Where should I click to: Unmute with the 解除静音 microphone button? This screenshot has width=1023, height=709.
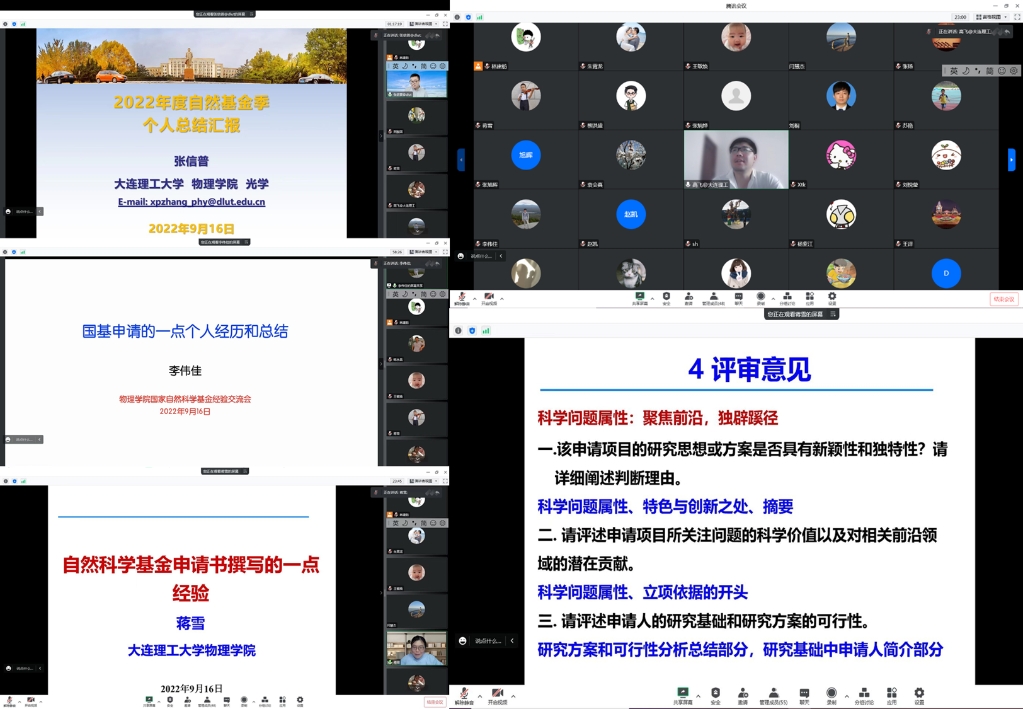click(x=463, y=692)
